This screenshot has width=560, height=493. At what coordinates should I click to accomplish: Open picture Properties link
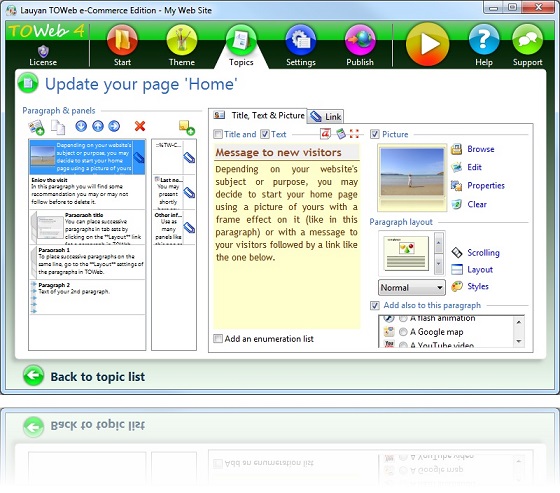(x=486, y=185)
